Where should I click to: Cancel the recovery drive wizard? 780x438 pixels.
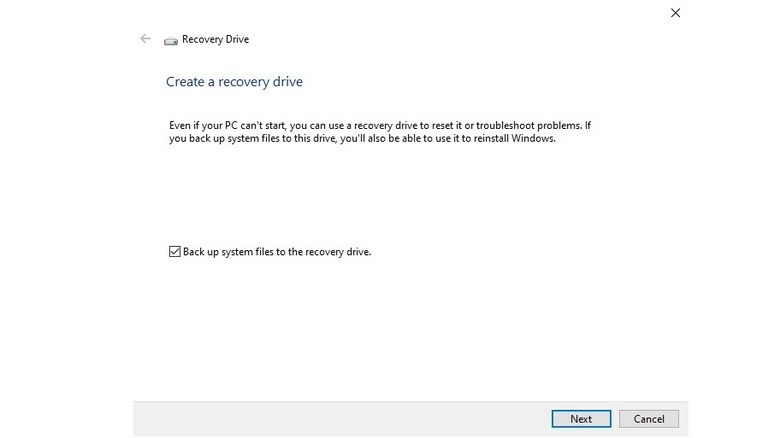click(x=649, y=419)
